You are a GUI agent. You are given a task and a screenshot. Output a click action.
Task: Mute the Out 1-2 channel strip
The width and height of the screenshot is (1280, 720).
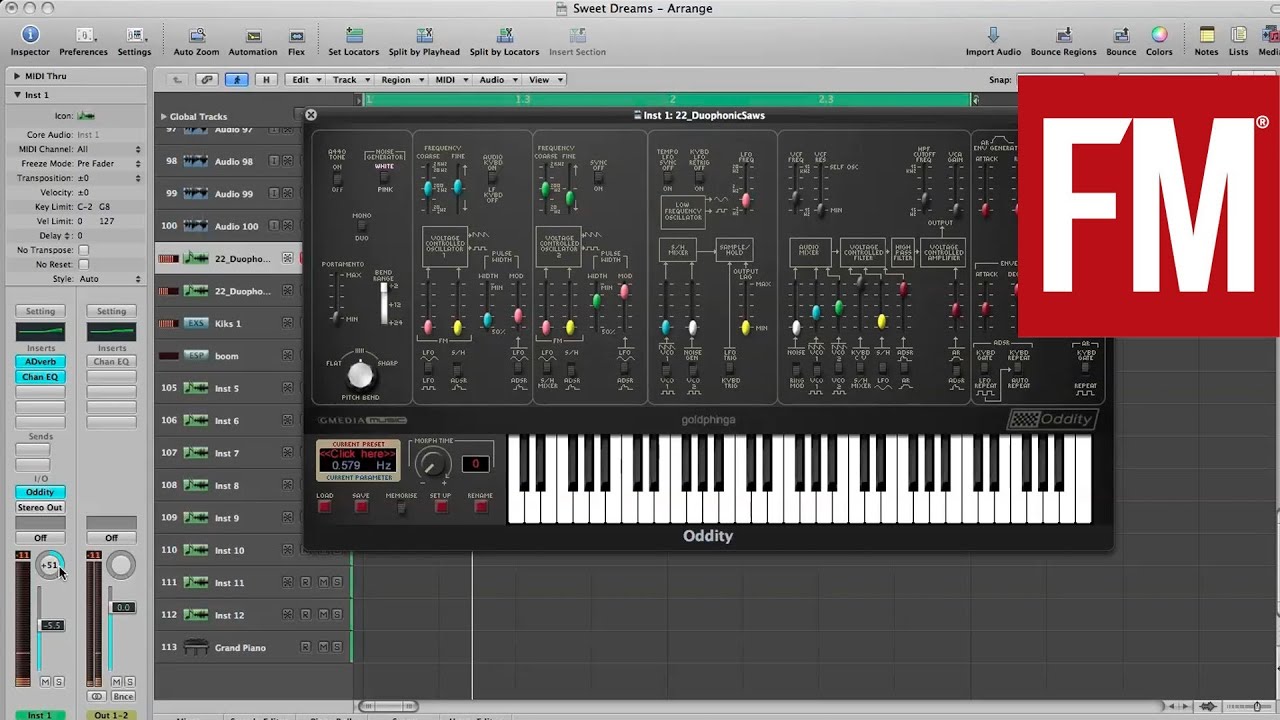pos(116,682)
